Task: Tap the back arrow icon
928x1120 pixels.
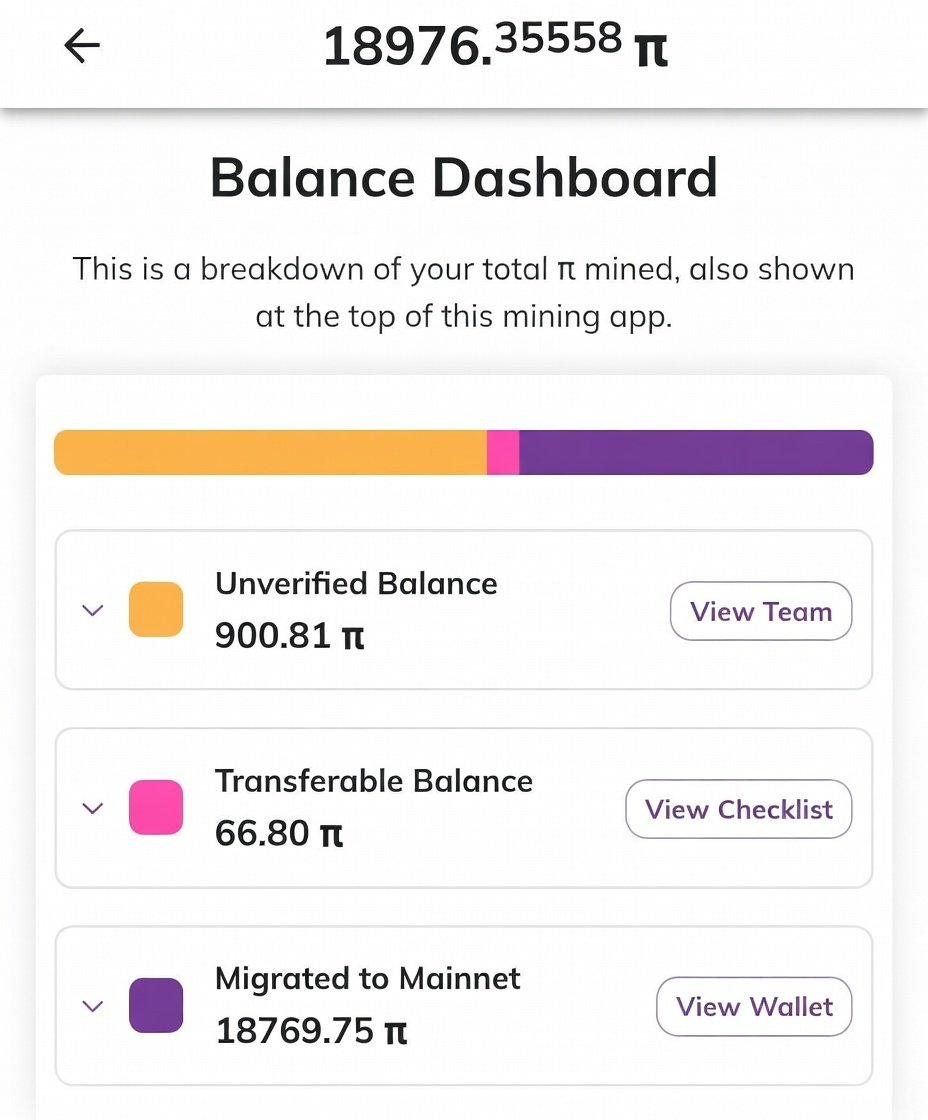Action: pos(82,46)
